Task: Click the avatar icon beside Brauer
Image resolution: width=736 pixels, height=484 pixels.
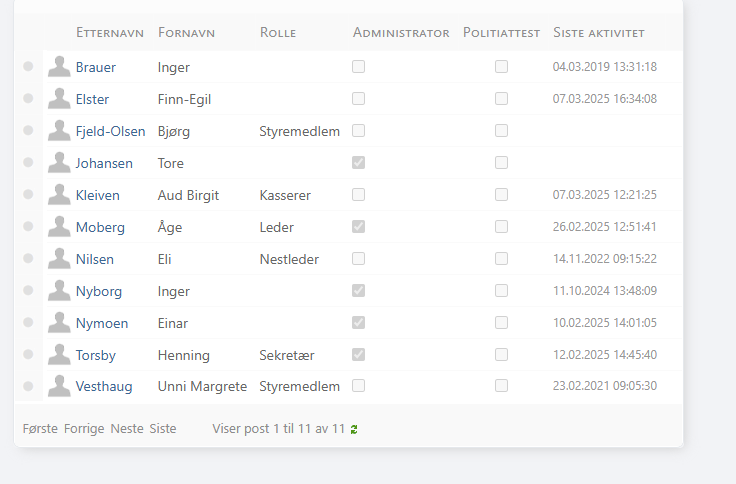Action: tap(59, 67)
